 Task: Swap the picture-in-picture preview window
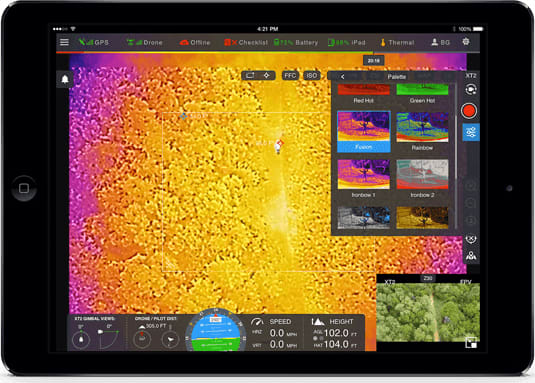pyautogui.click(x=471, y=342)
